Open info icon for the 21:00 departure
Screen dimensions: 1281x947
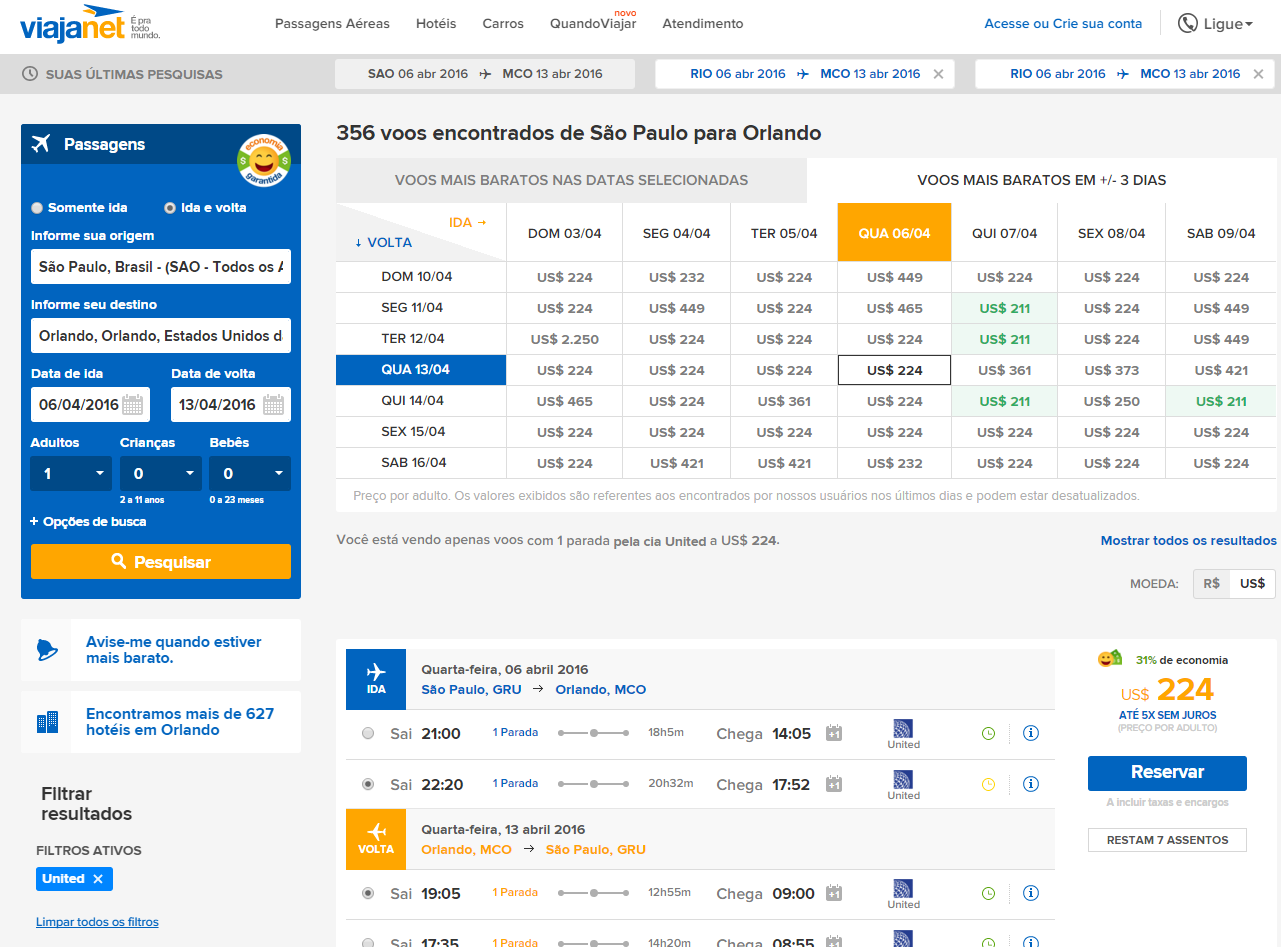(1031, 733)
